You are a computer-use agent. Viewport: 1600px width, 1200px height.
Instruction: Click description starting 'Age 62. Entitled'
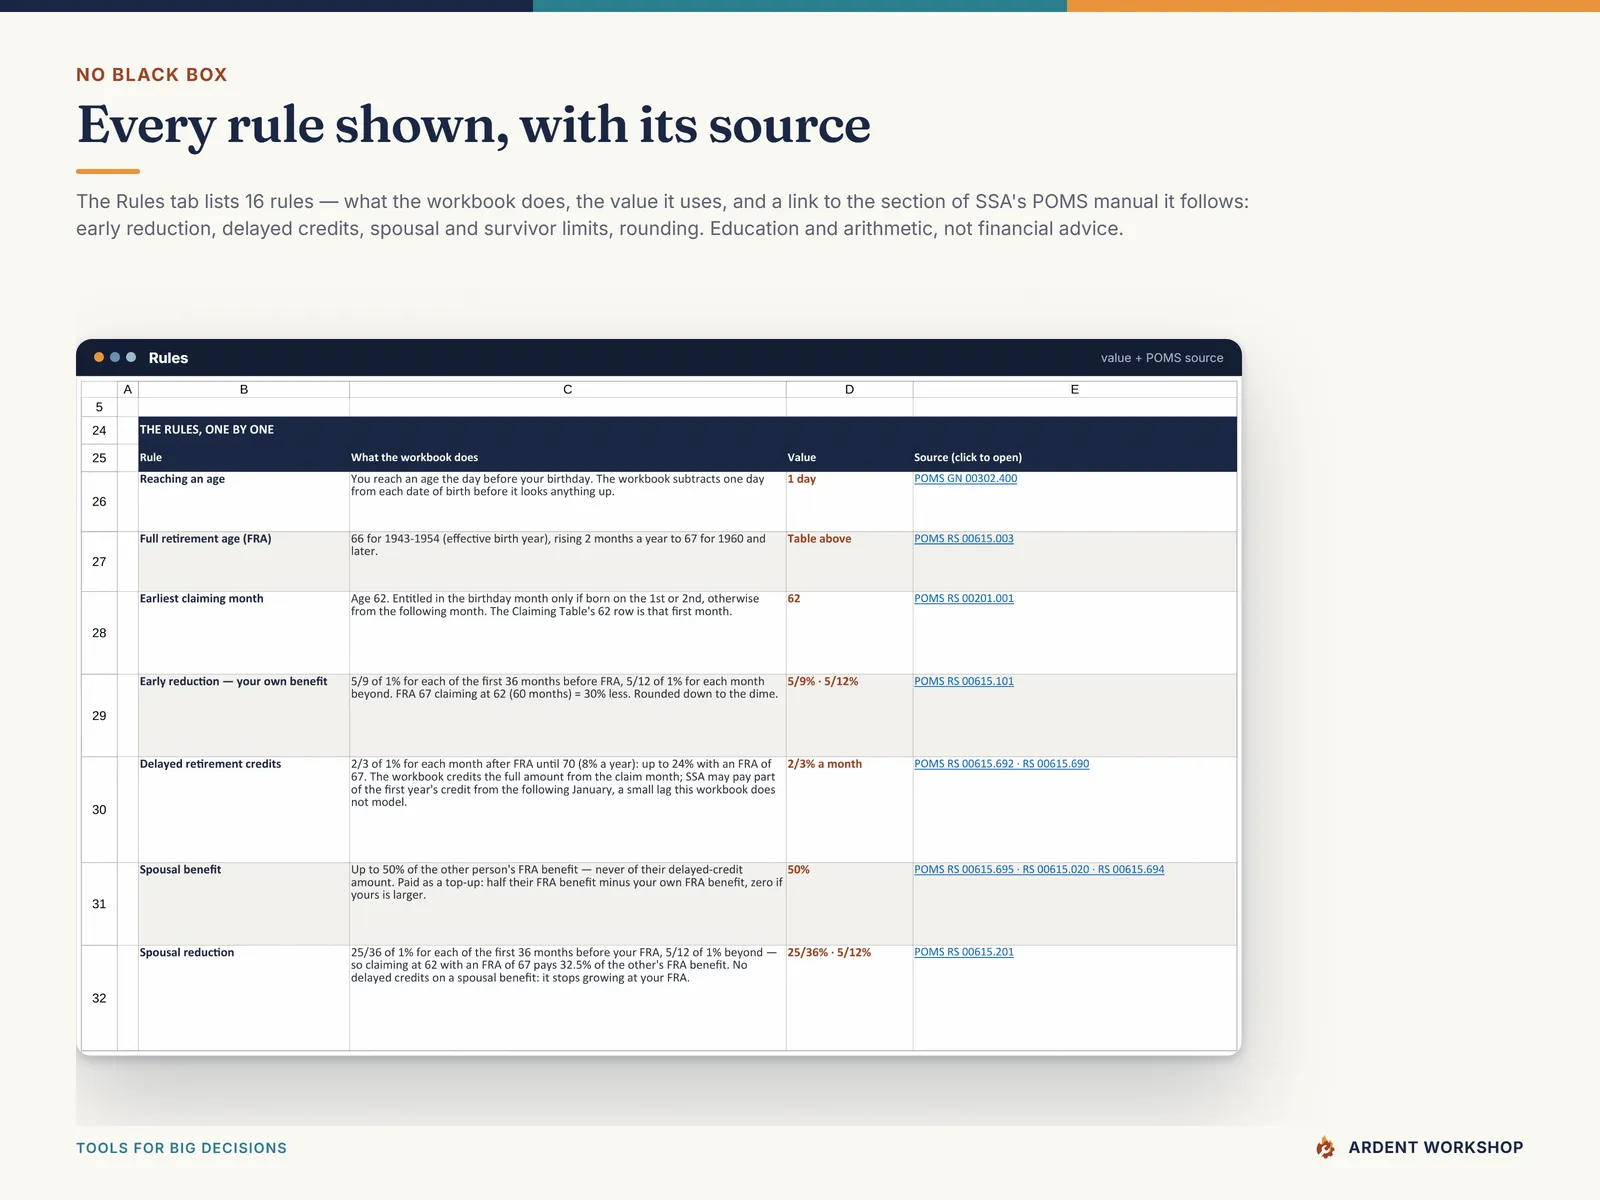(568, 633)
